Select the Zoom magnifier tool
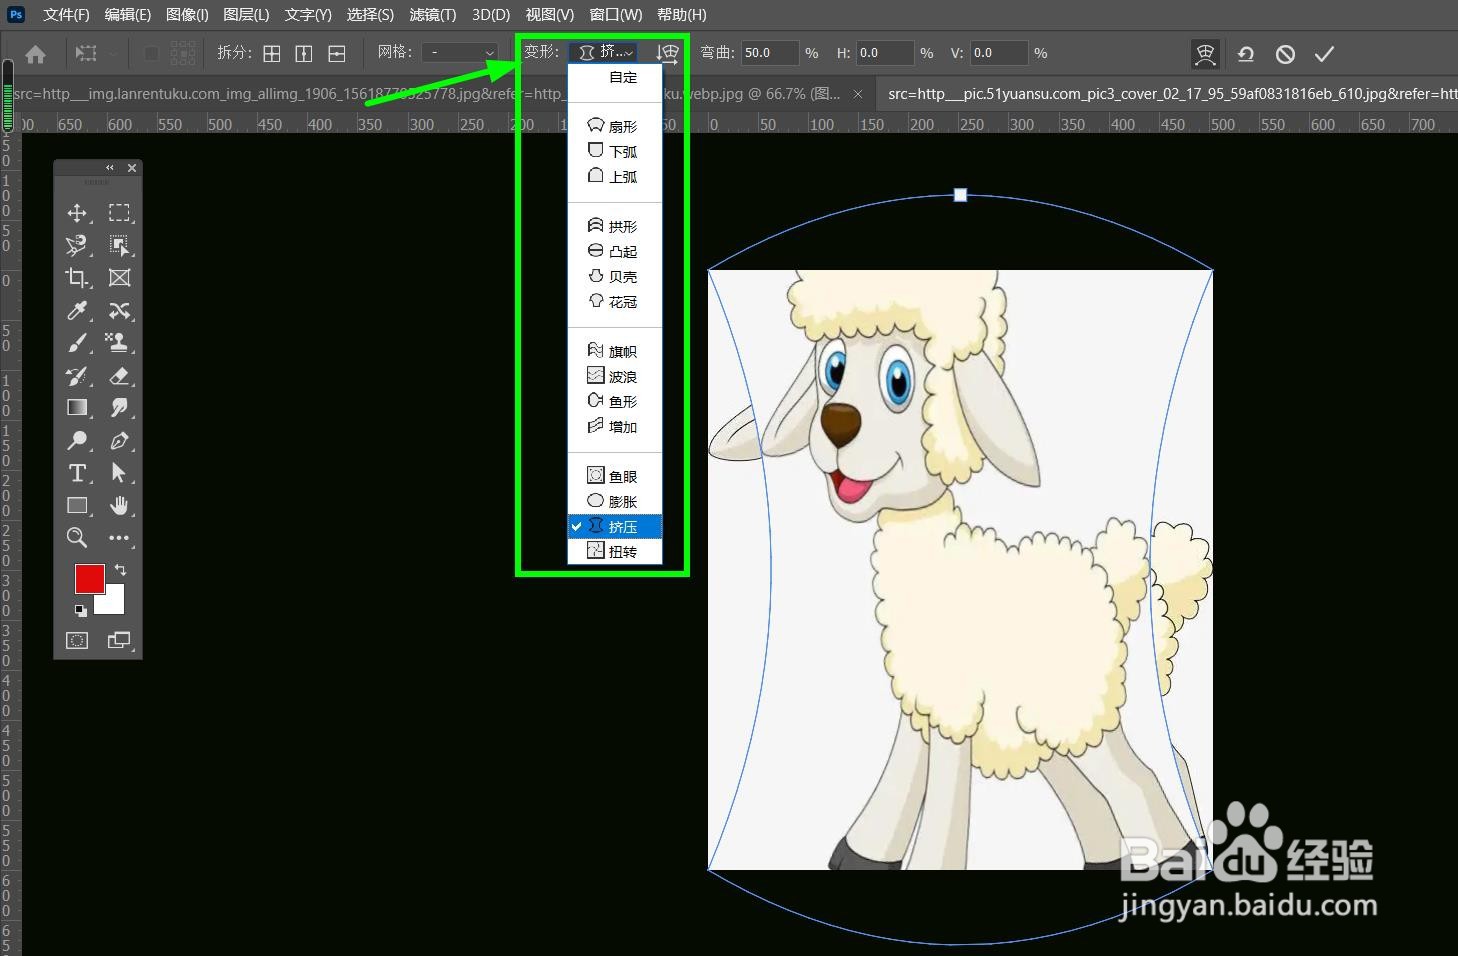Image resolution: width=1458 pixels, height=956 pixels. (x=76, y=538)
